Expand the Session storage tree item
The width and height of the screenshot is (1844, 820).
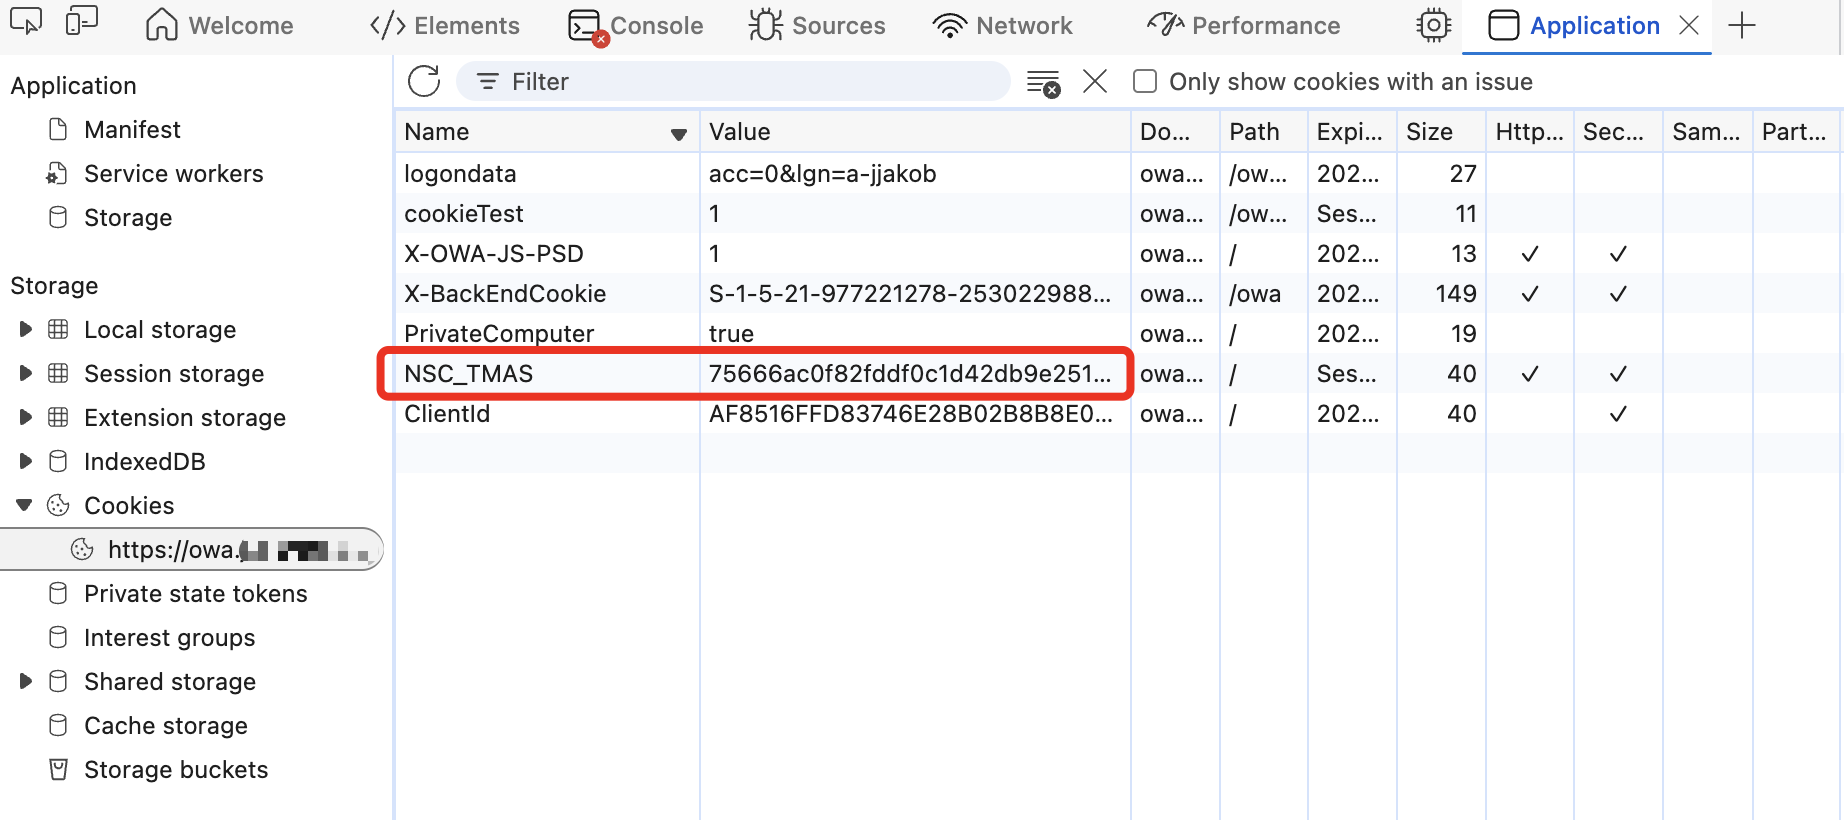(26, 373)
